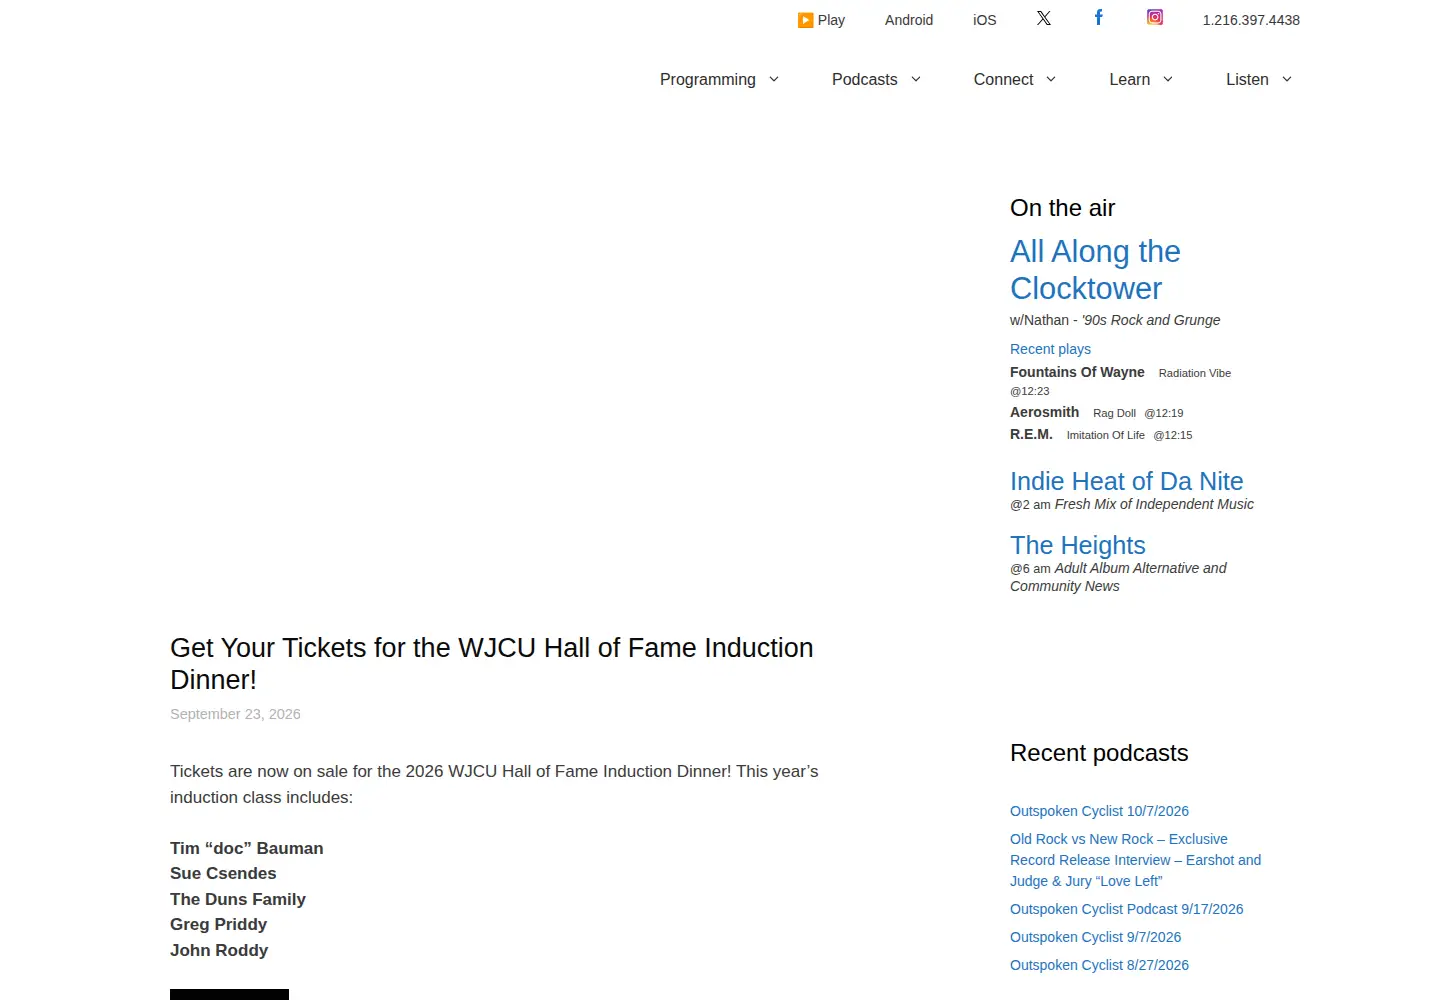Viewport: 1440px width, 1000px height.
Task: Open Outspoken Cyclist 10/7/2026 podcast
Action: pyautogui.click(x=1099, y=811)
